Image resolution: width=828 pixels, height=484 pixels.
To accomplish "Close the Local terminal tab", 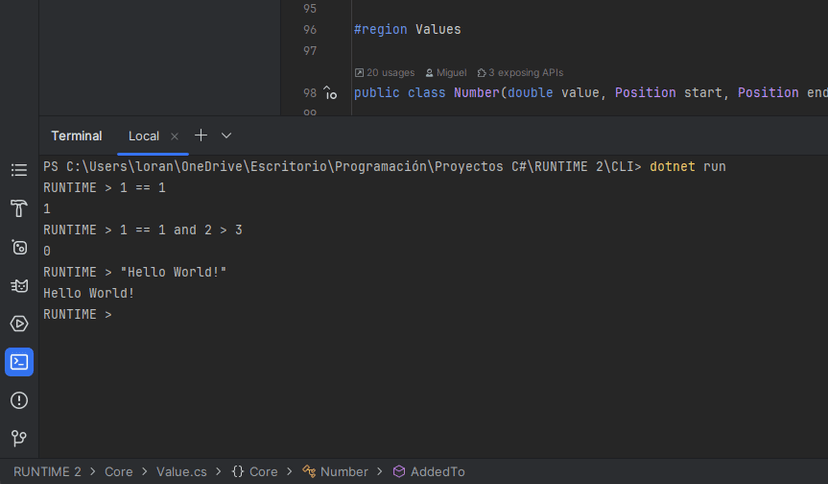I will tap(175, 136).
